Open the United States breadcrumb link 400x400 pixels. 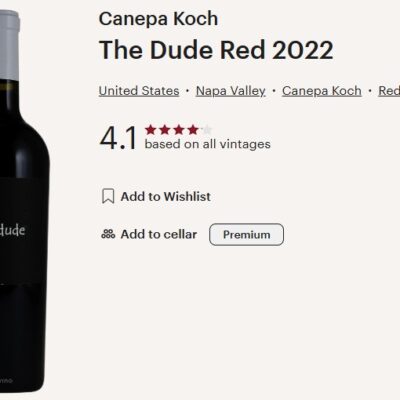[139, 91]
